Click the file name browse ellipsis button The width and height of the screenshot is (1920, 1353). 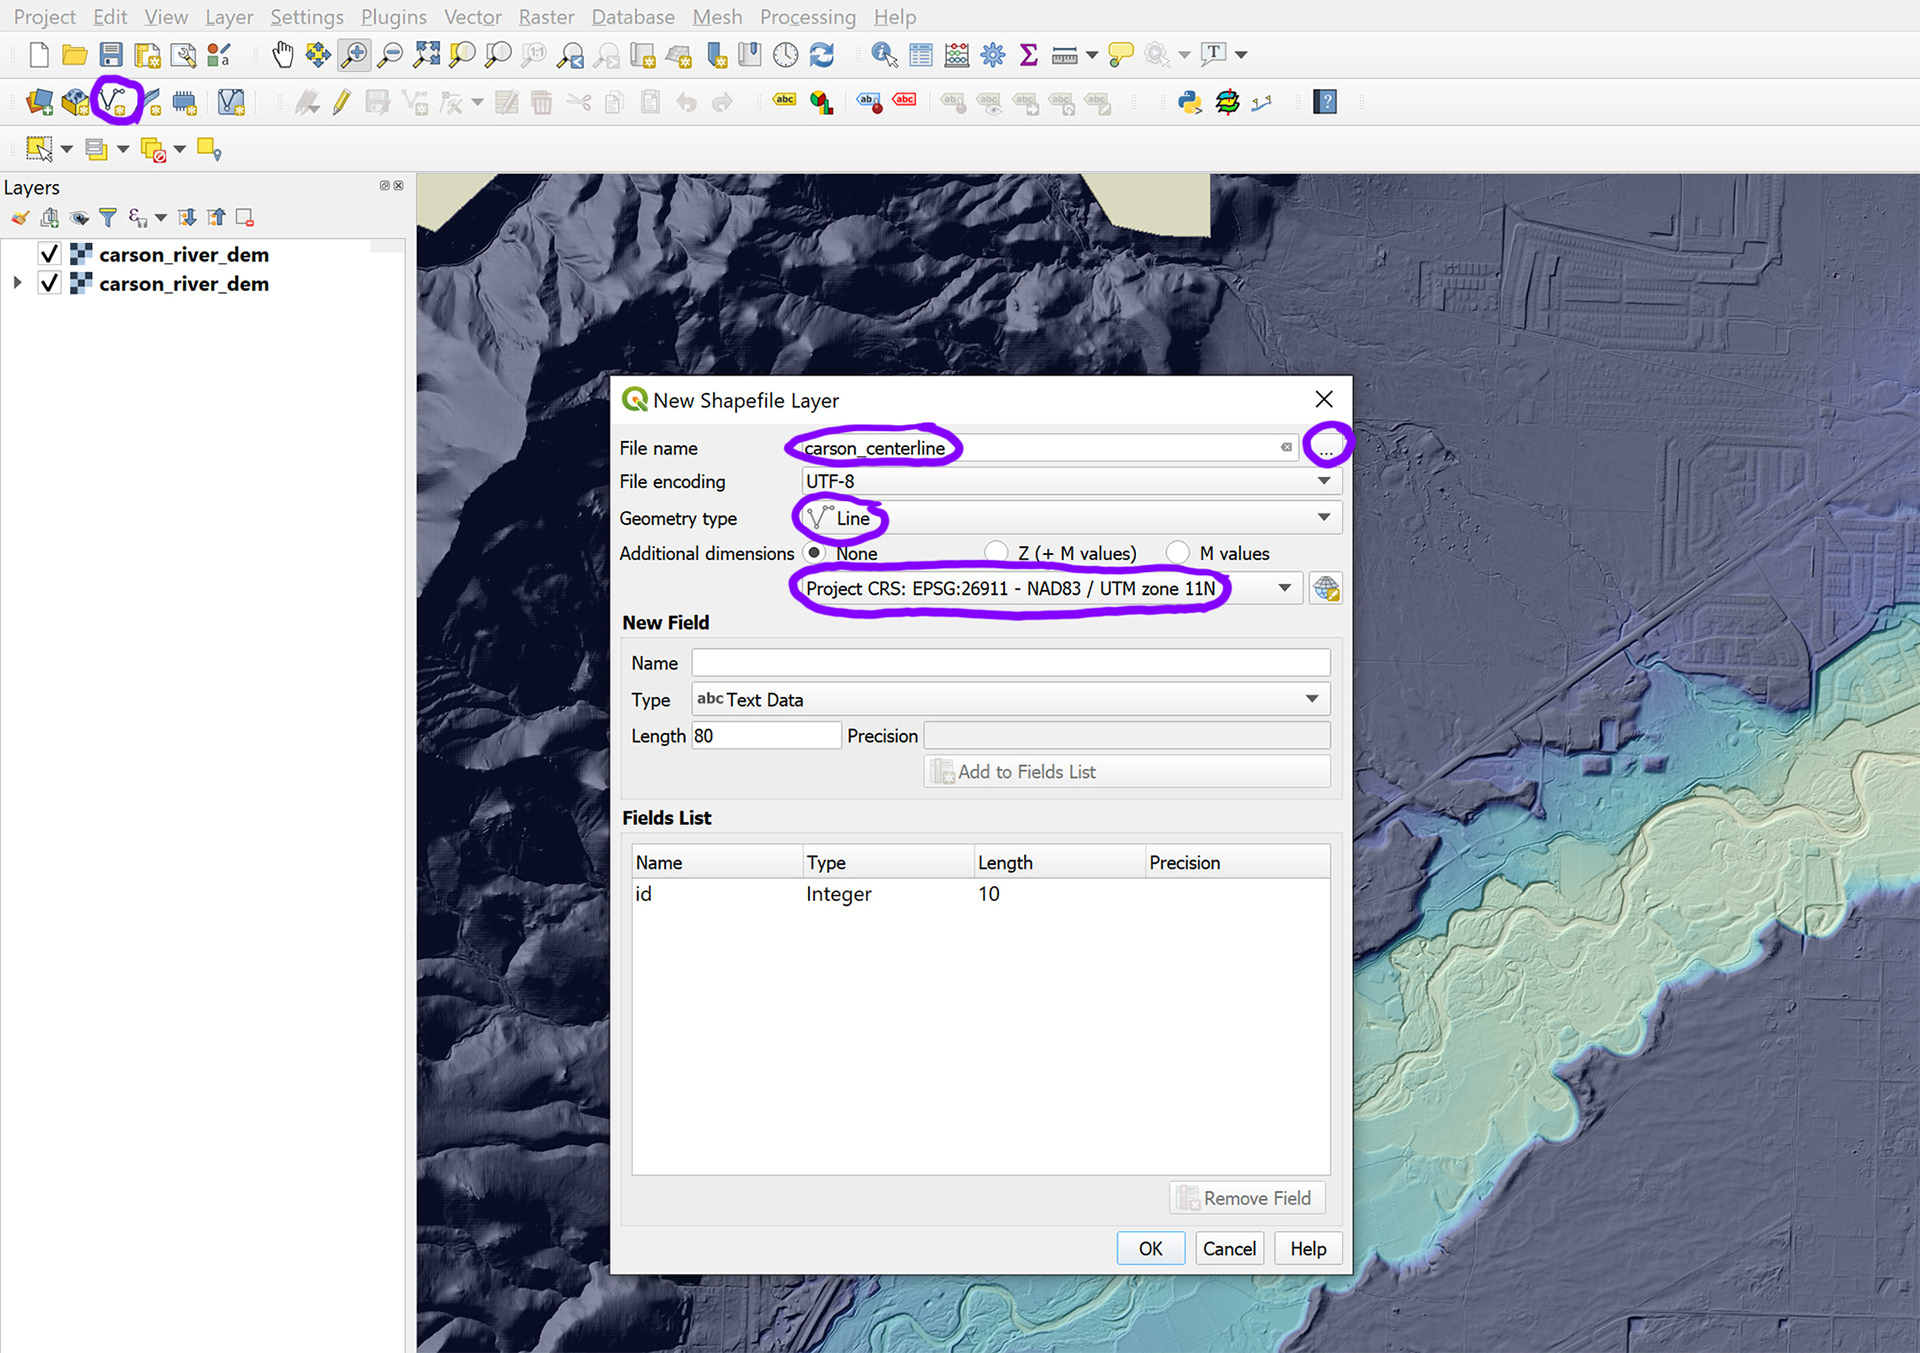[1326, 448]
